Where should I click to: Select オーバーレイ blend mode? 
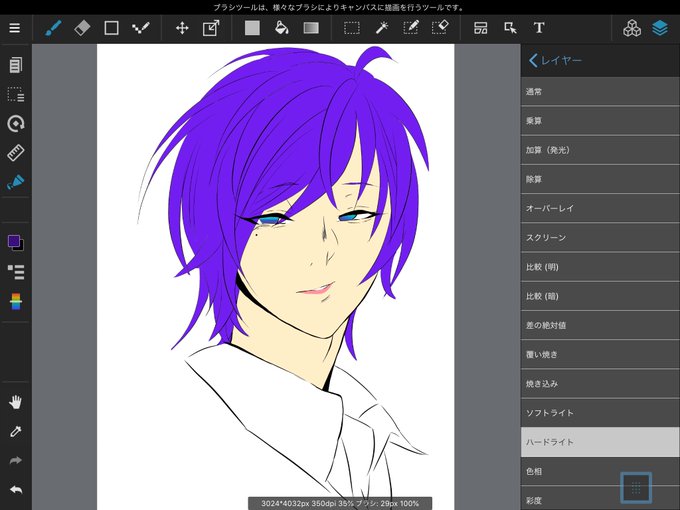600,209
